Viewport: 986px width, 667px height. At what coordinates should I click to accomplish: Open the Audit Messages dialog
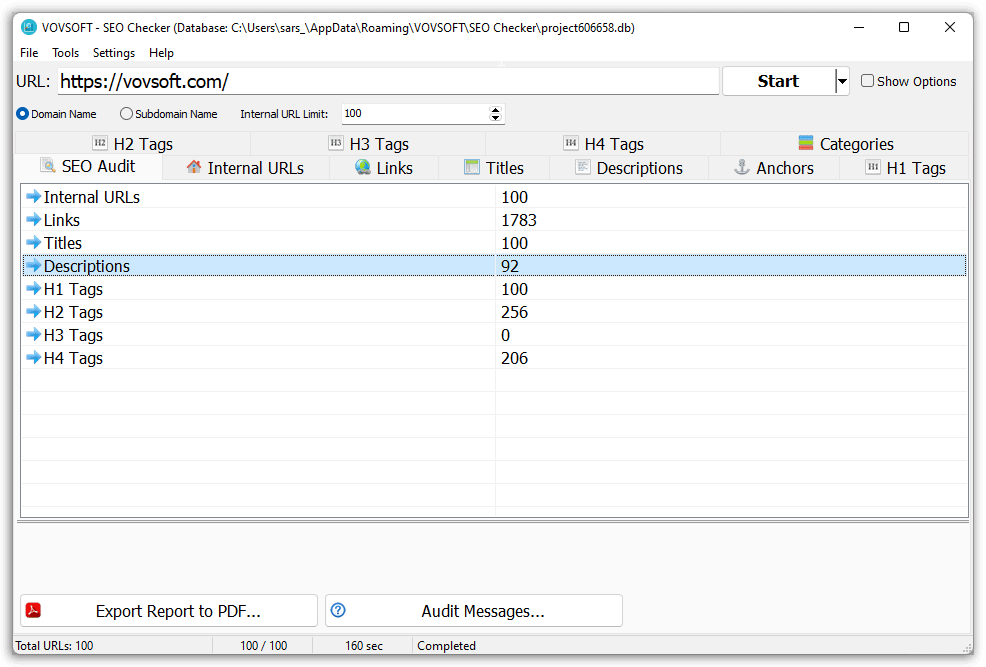point(474,610)
